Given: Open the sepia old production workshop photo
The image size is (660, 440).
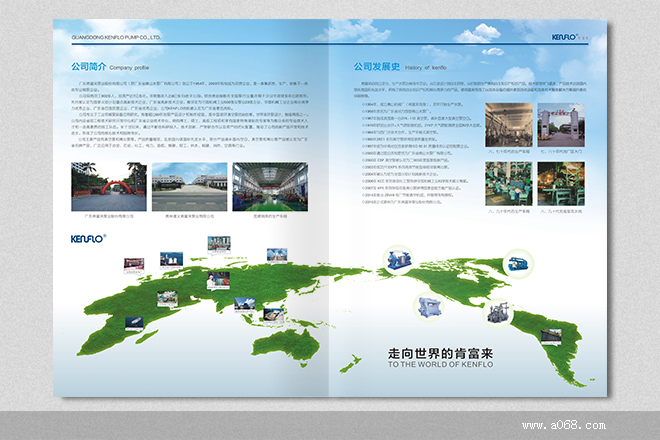Looking at the screenshot, I should click(x=508, y=125).
